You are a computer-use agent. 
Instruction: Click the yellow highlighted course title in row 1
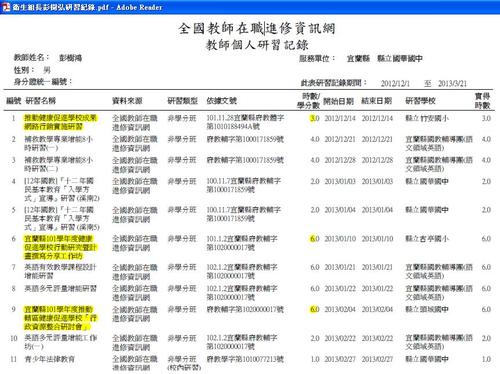pos(60,122)
